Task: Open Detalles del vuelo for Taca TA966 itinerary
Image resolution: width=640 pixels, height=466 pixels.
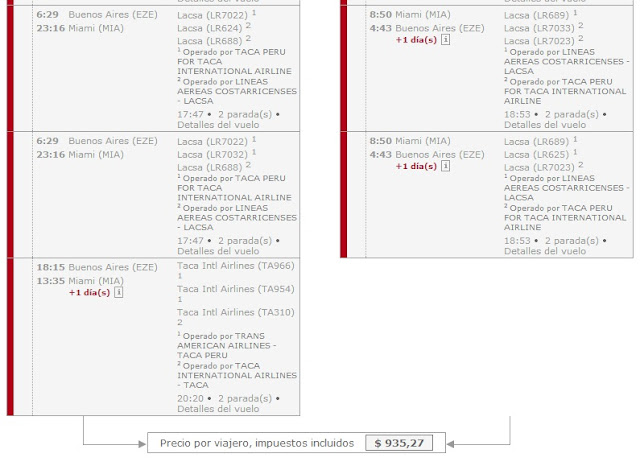Action: tap(218, 409)
